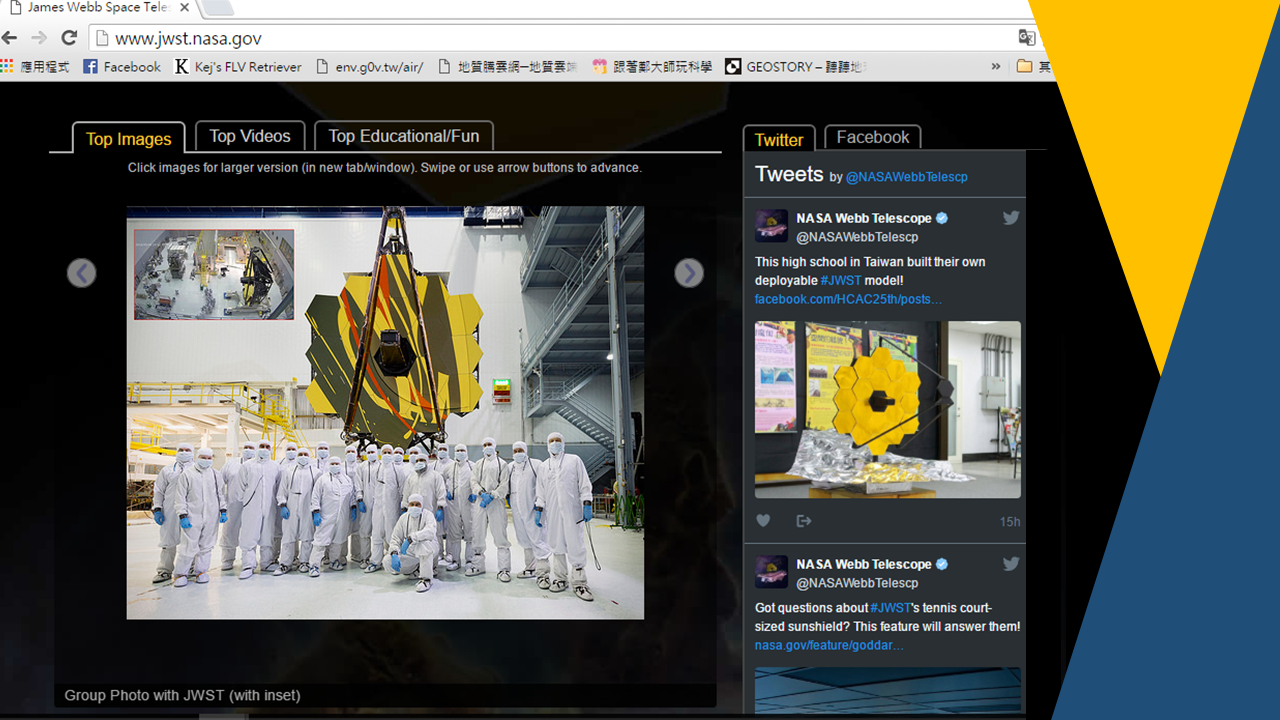
Task: Open the 跟著鄭大師玩科學 bookmark
Action: (x=651, y=67)
